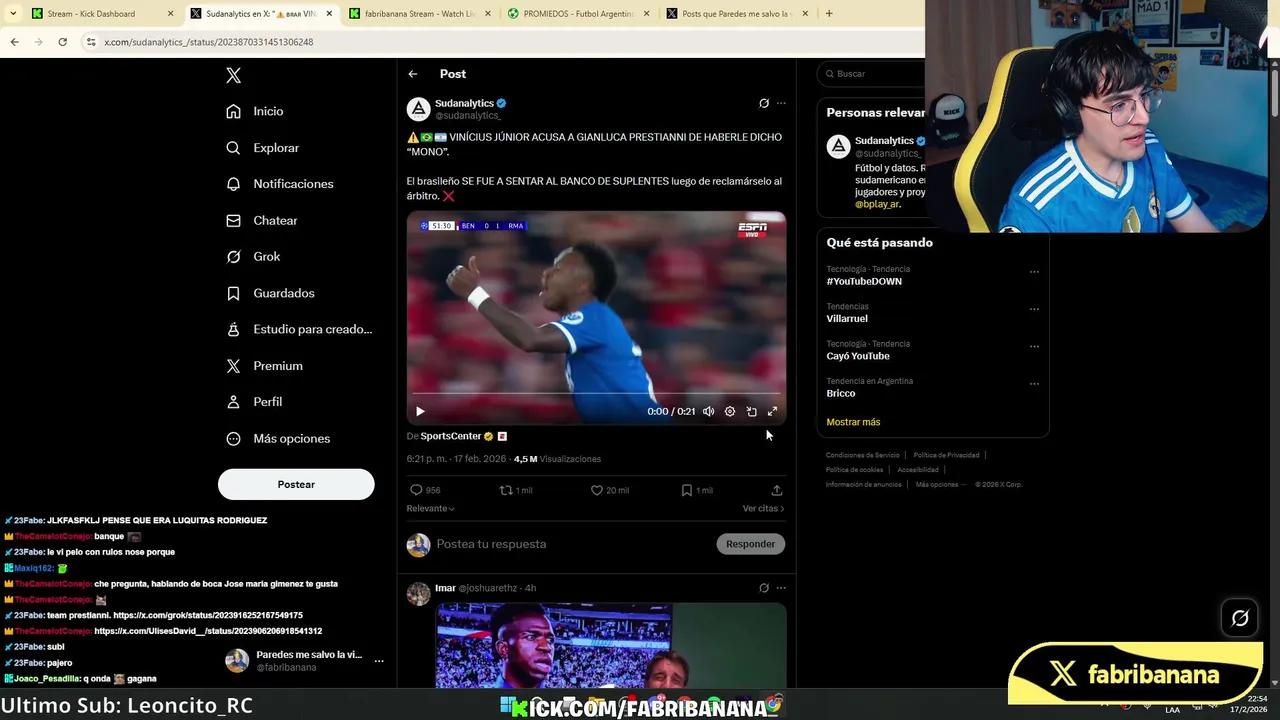Reload the page
Image resolution: width=1280 pixels, height=720 pixels.
(x=62, y=42)
